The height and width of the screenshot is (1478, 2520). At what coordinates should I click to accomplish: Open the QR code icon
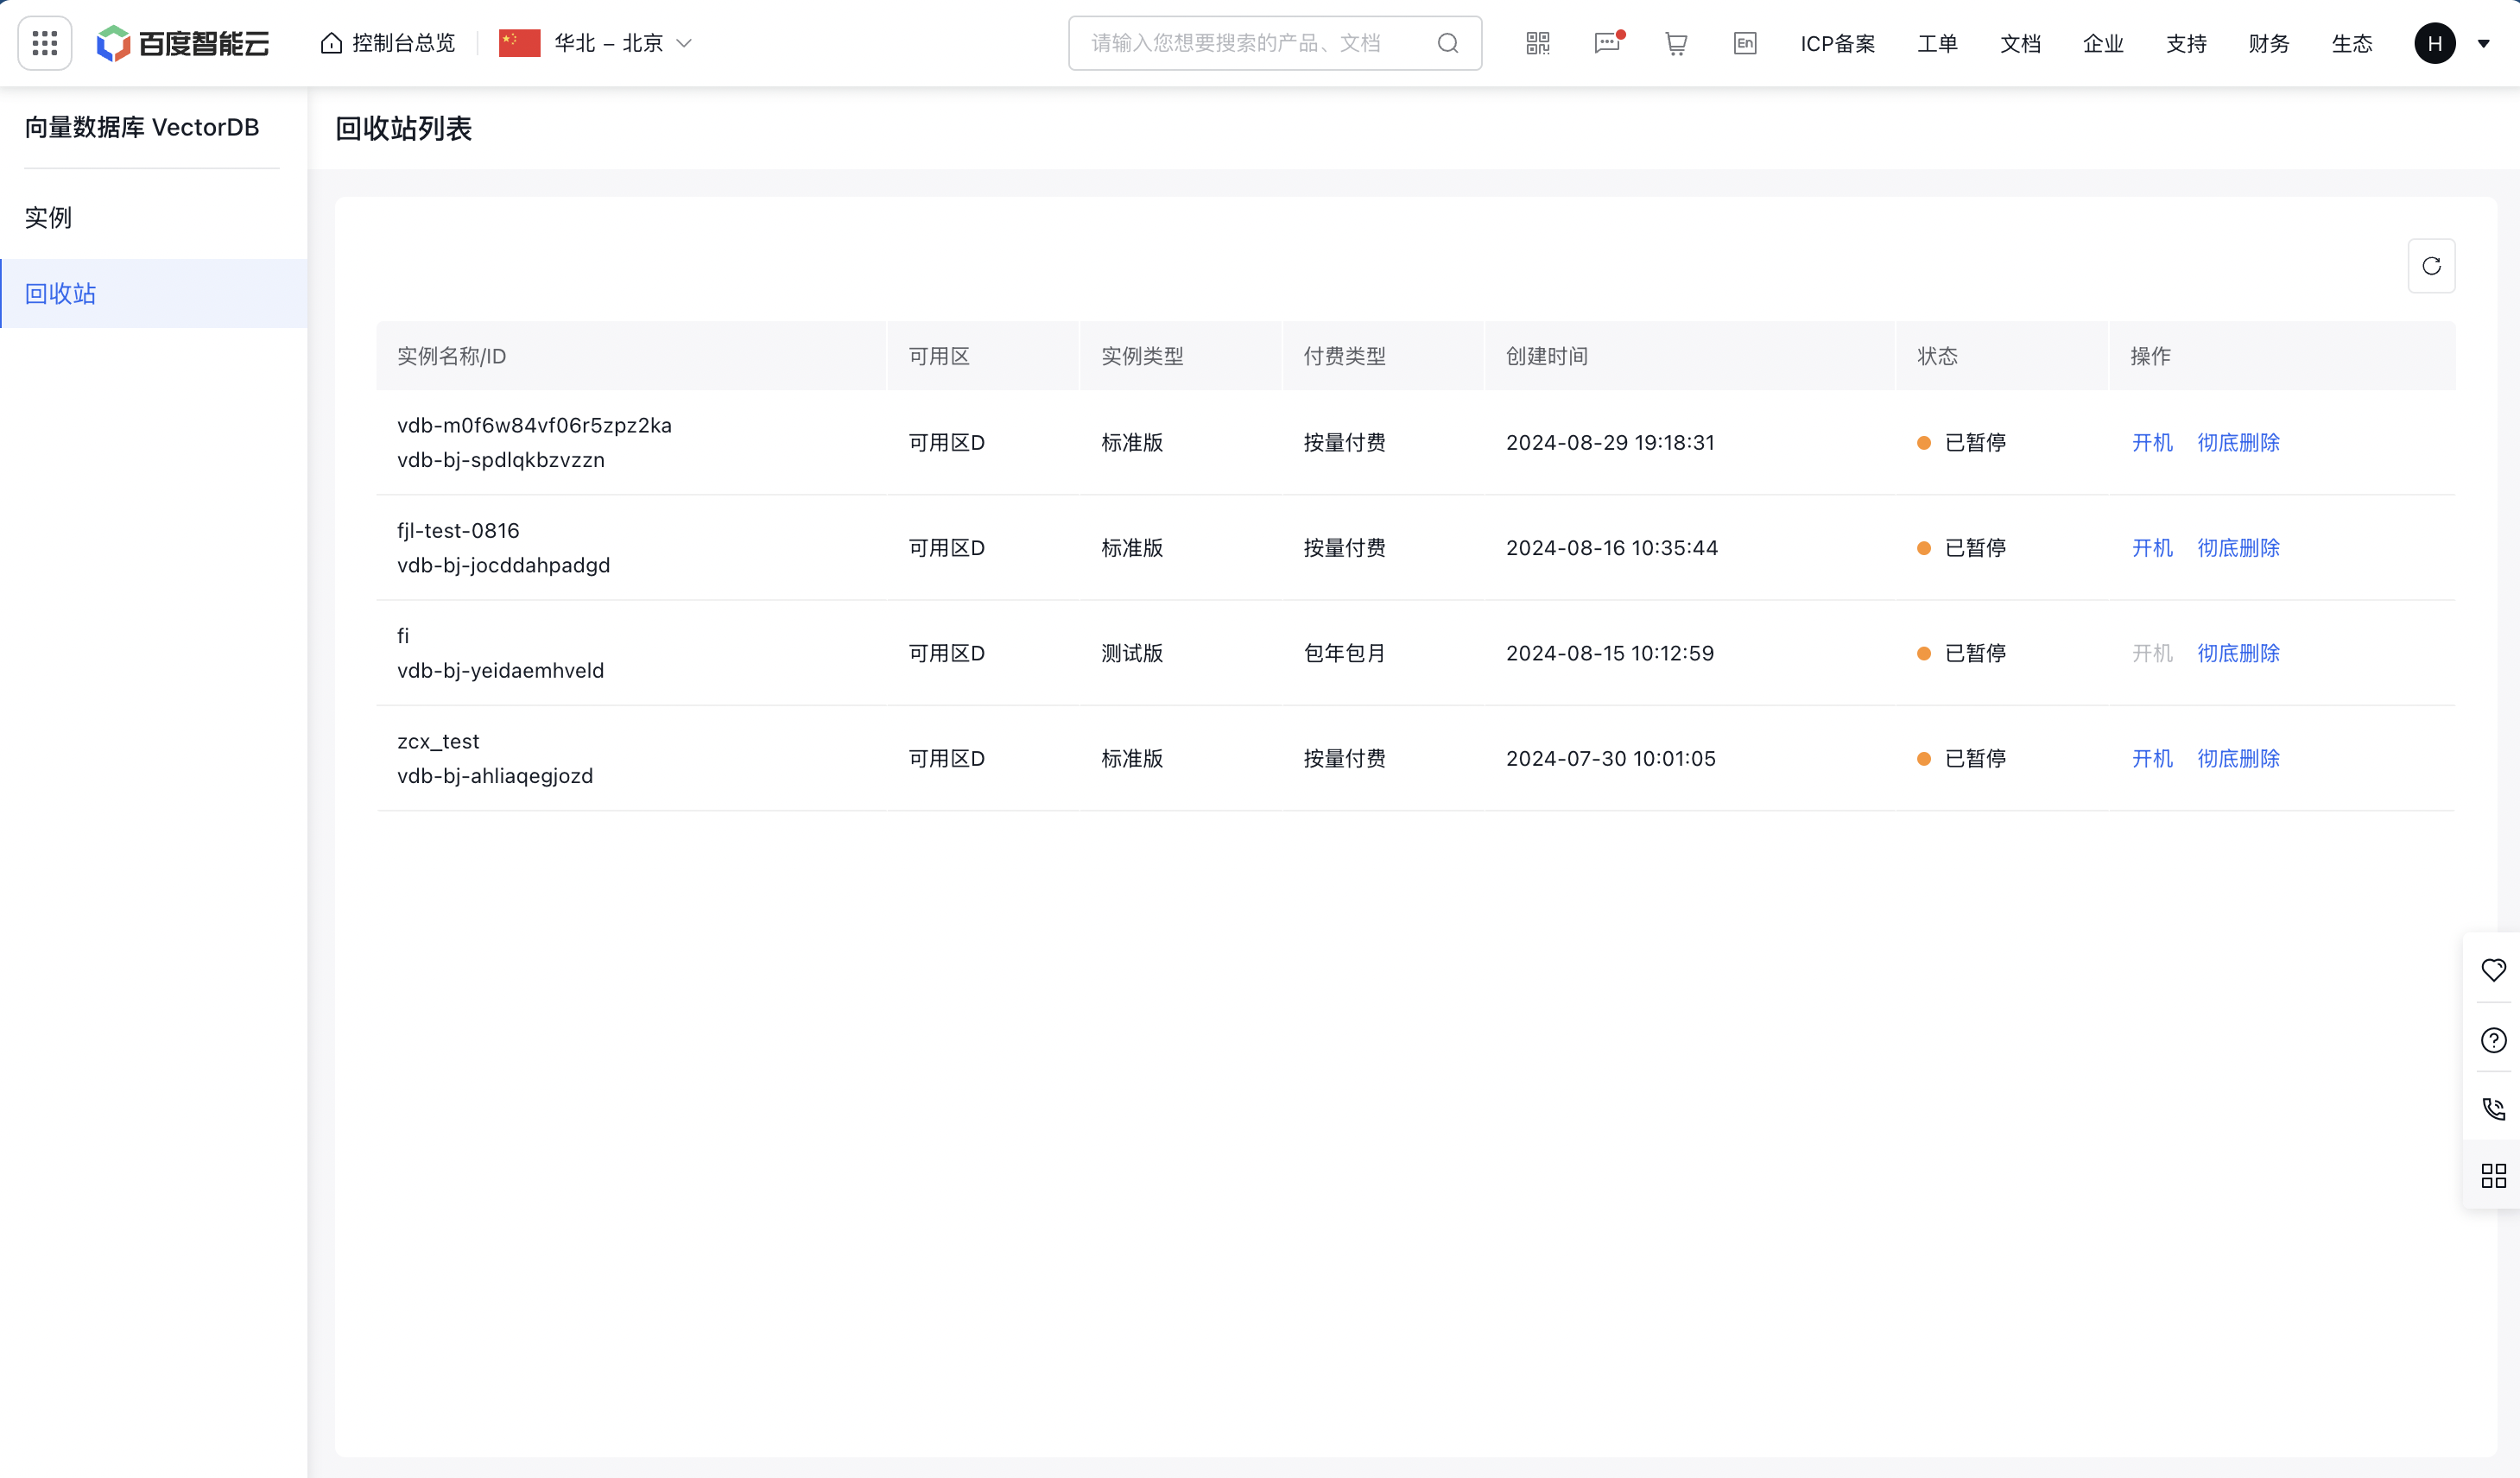point(1538,43)
